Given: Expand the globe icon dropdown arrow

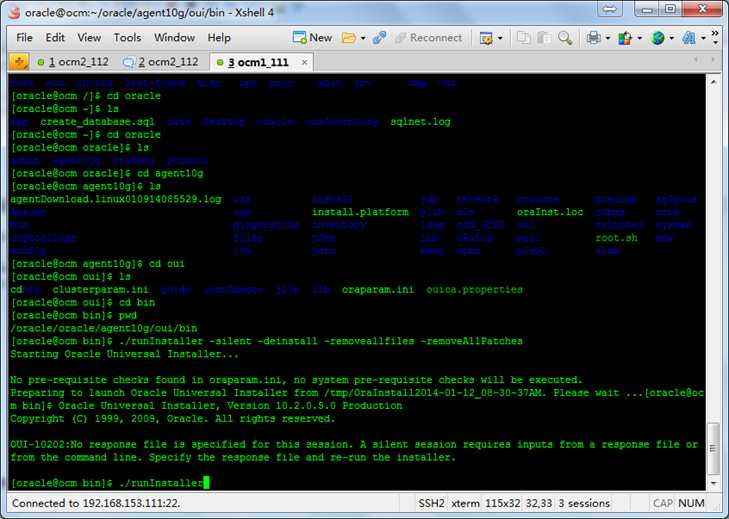Looking at the screenshot, I should click(x=671, y=38).
